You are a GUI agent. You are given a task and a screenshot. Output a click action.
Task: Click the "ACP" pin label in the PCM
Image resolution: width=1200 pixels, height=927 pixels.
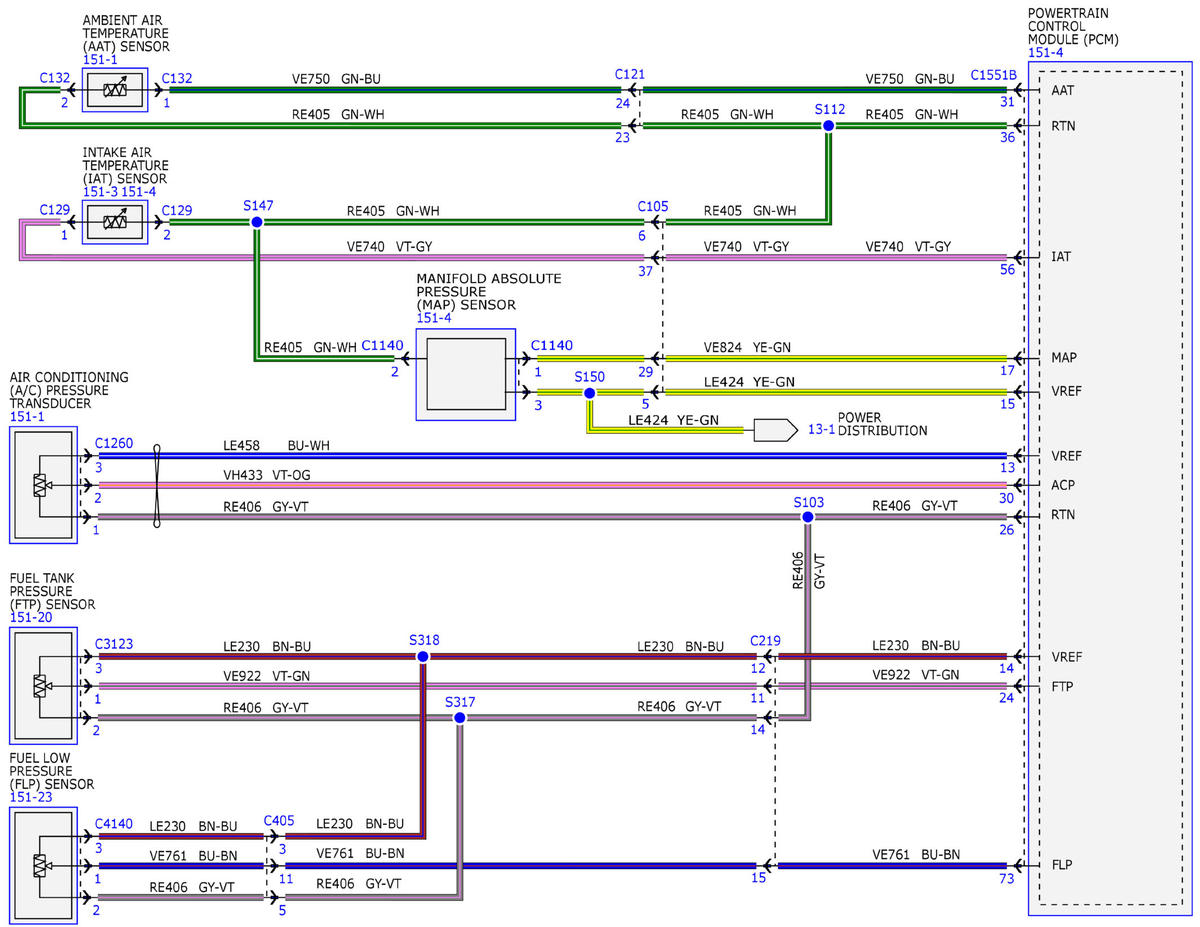(1065, 485)
